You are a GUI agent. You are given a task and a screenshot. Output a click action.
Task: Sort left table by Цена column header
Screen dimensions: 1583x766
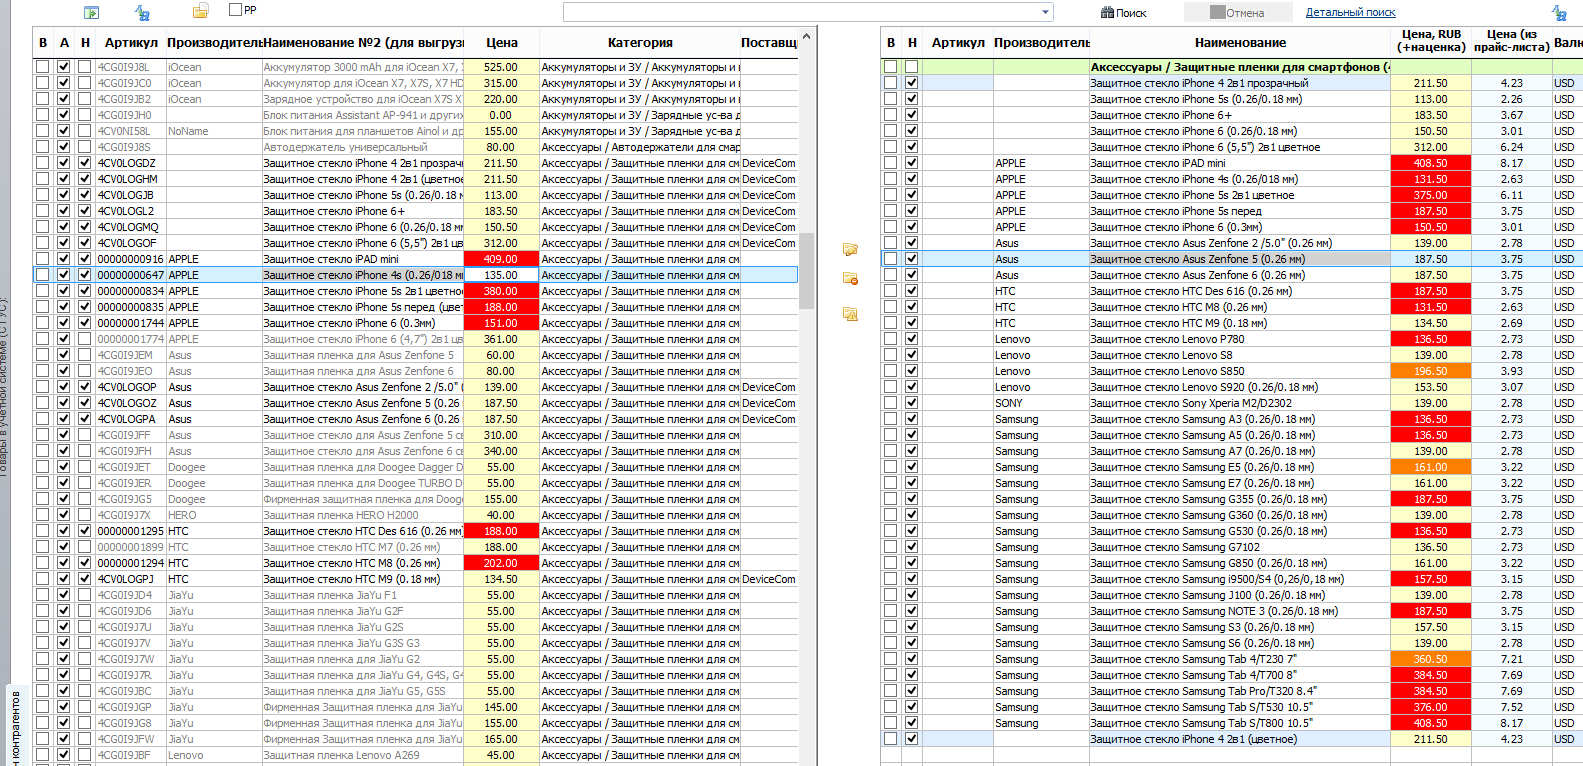coord(501,43)
